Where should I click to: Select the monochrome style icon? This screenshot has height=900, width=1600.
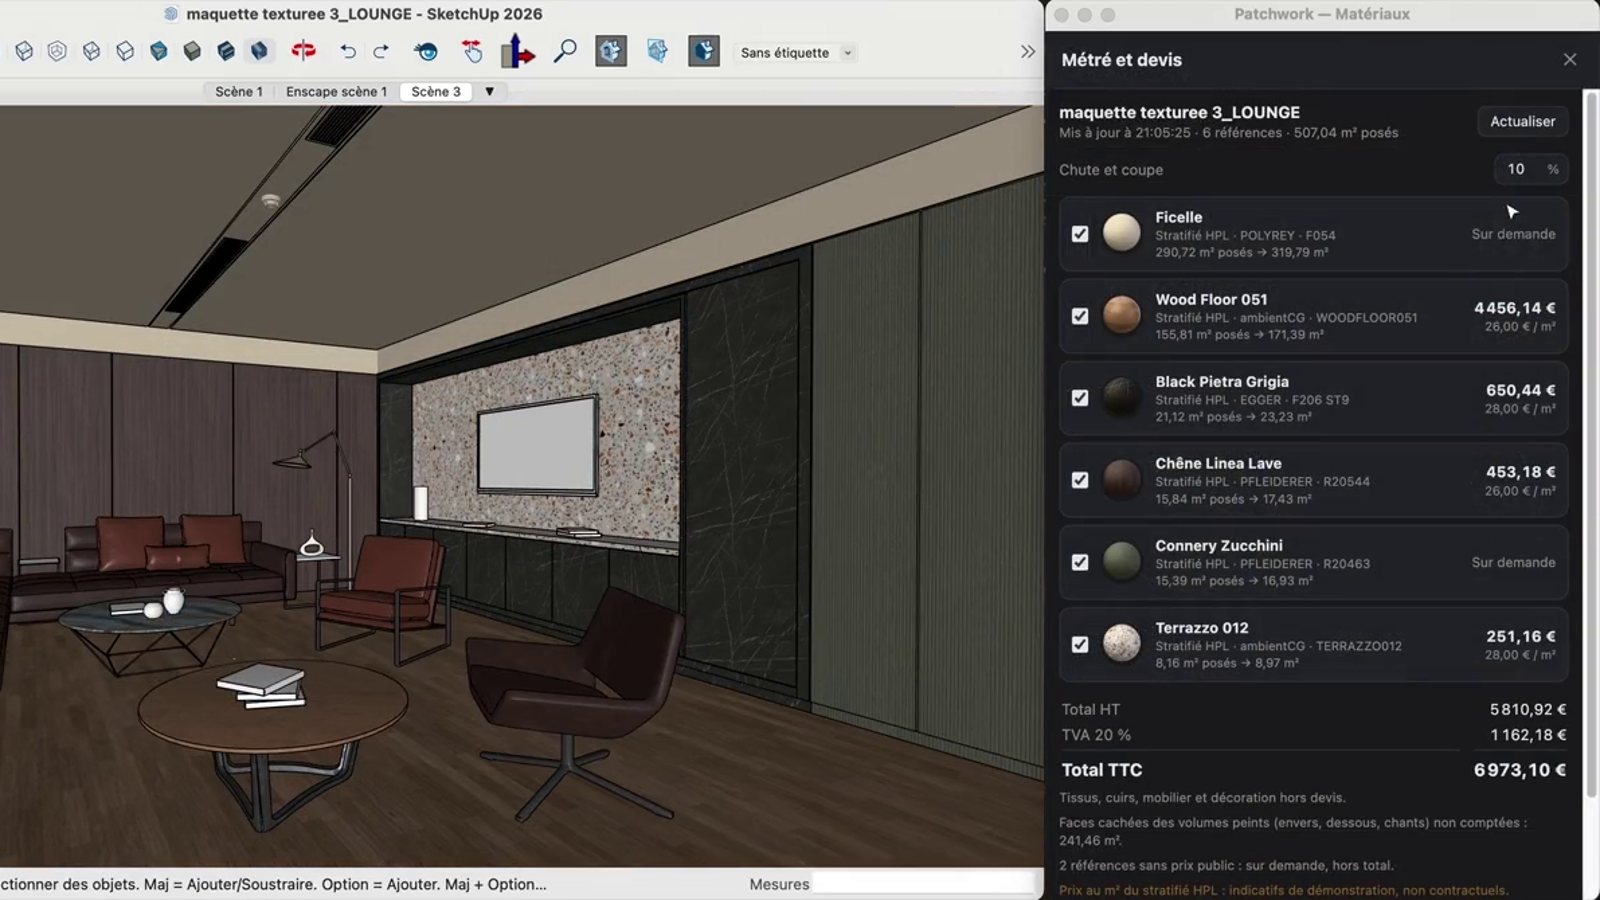pos(226,51)
